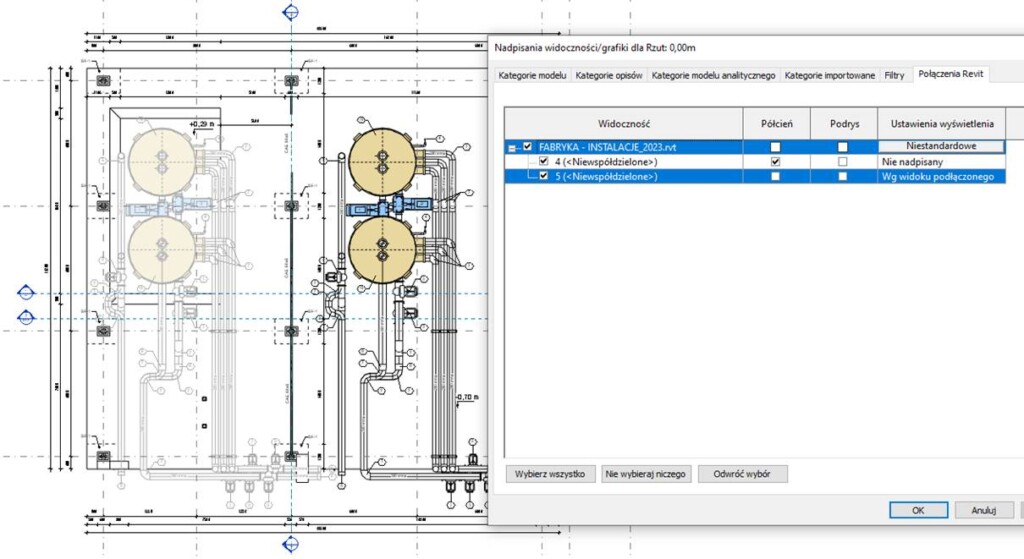The width and height of the screenshot is (1024, 559).
Task: Enable Podrys for instance 5 row
Action: coord(842,176)
